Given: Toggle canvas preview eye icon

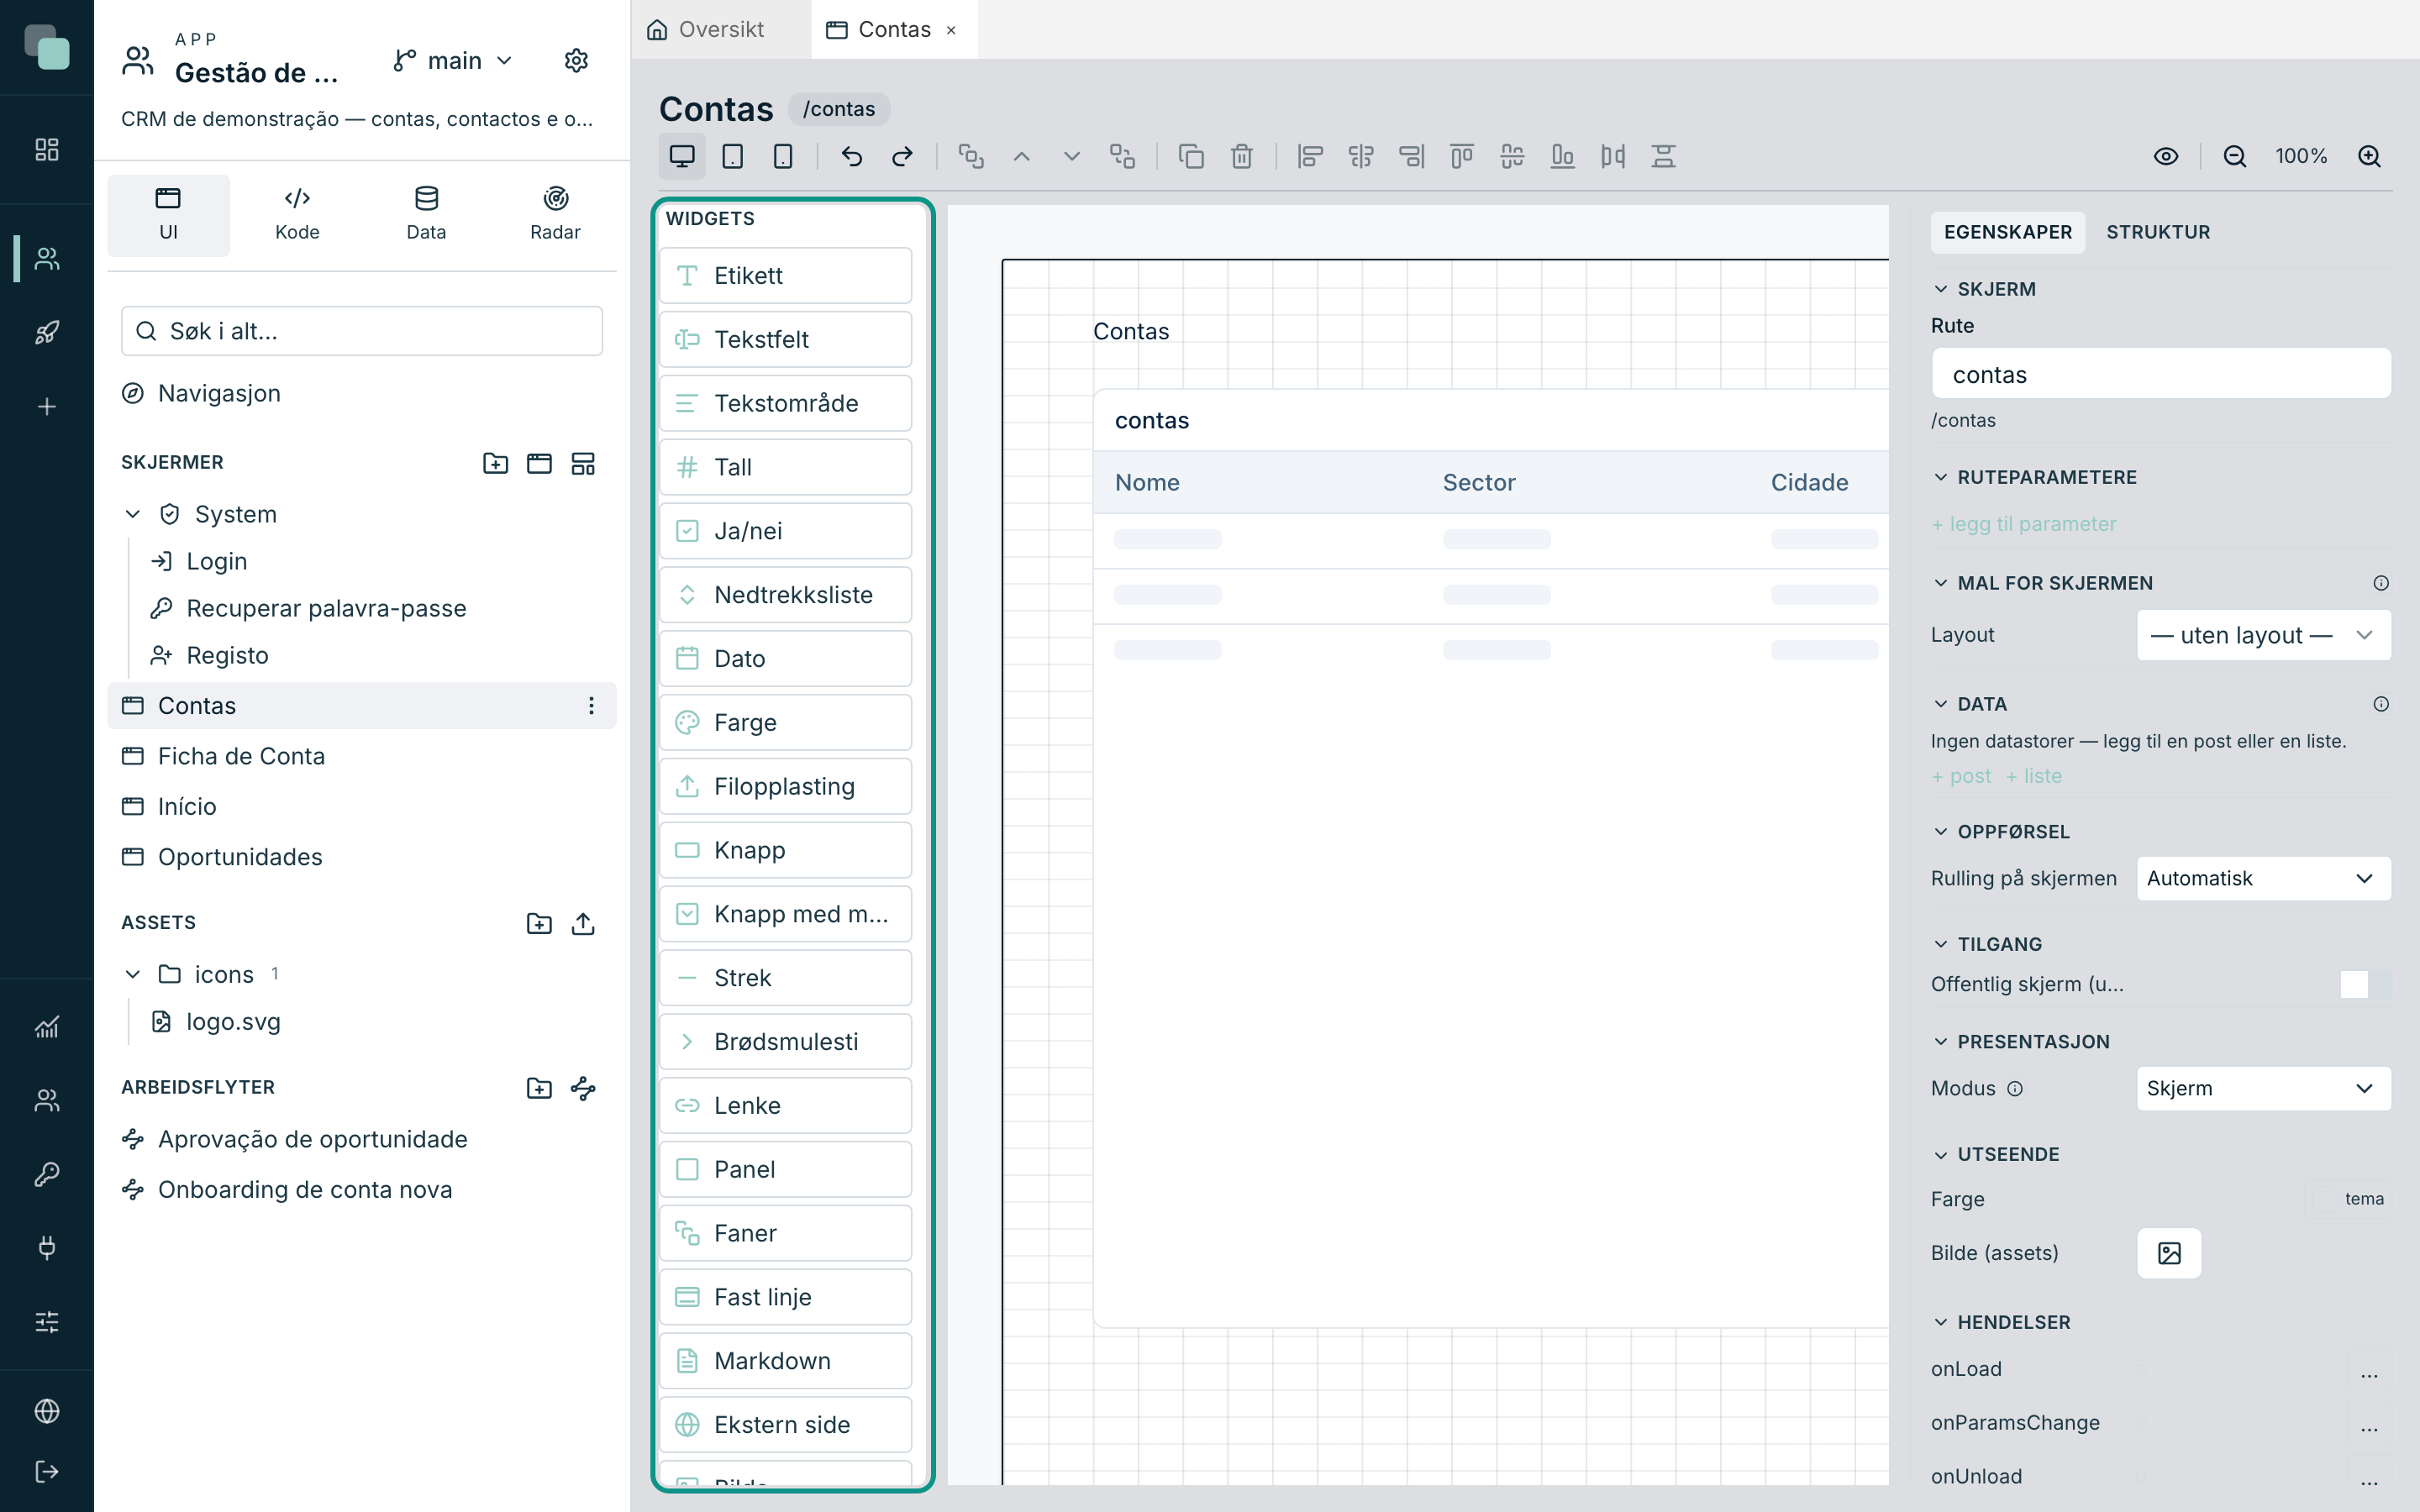Looking at the screenshot, I should click(2166, 156).
